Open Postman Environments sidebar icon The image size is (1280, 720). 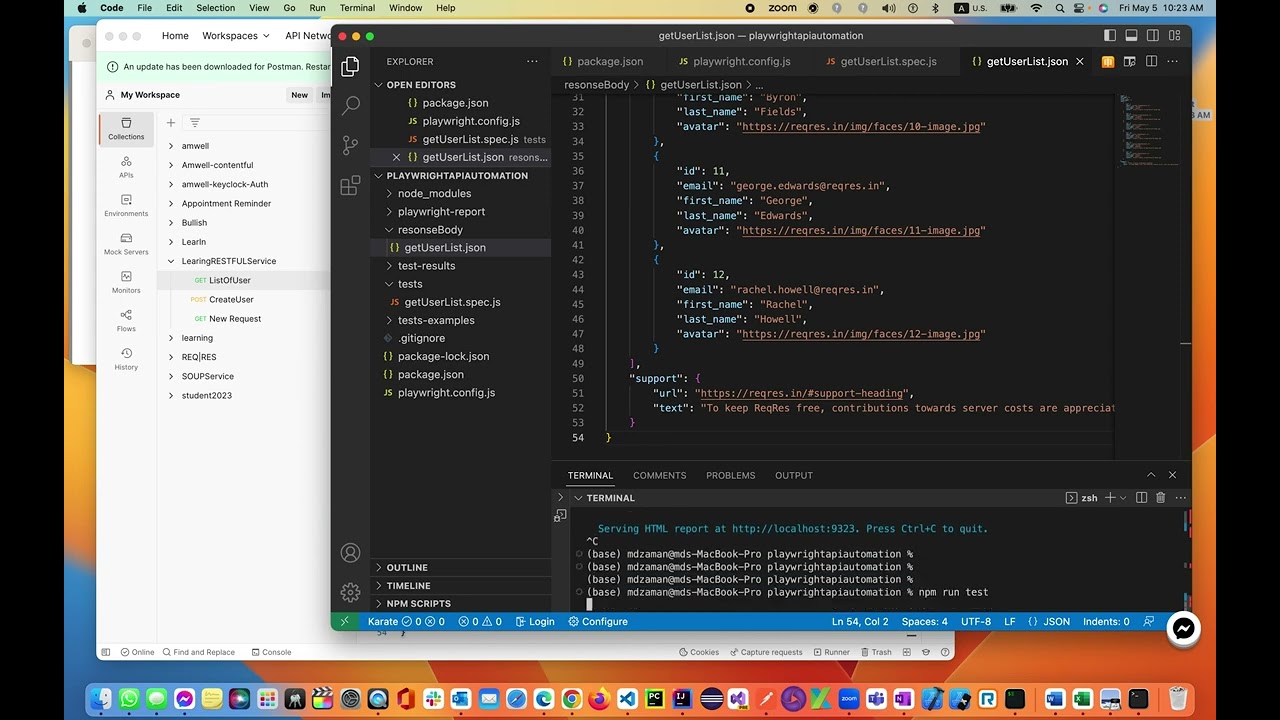click(x=126, y=205)
